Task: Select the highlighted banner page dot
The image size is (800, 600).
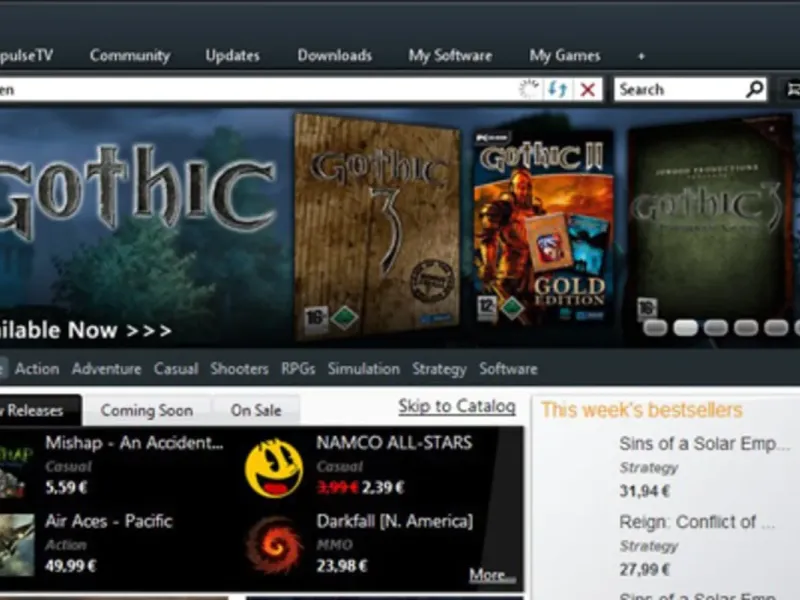Action: (685, 328)
